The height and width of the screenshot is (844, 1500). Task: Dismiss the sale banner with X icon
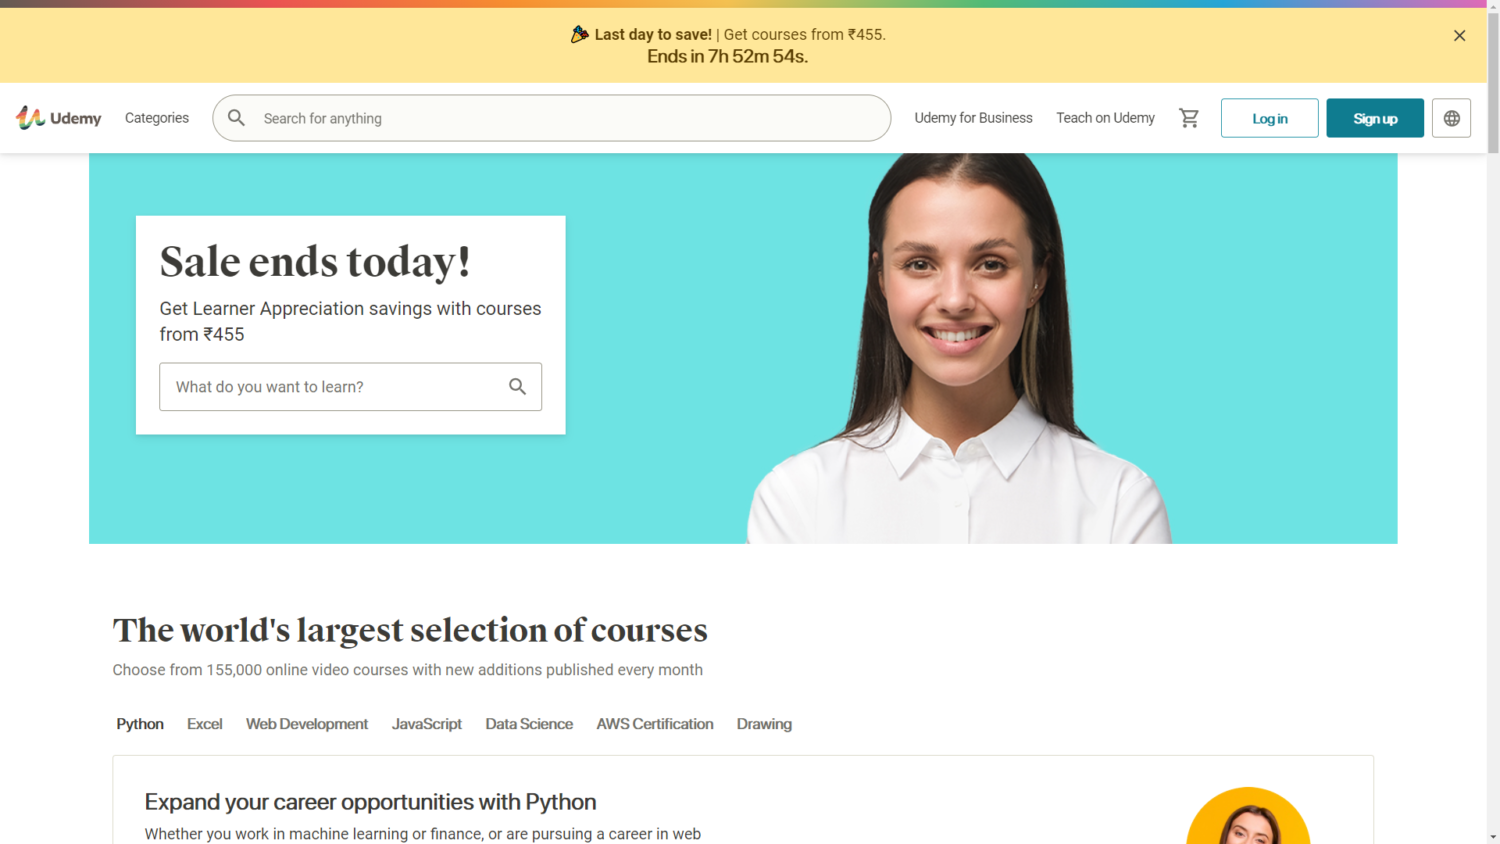pos(1459,36)
